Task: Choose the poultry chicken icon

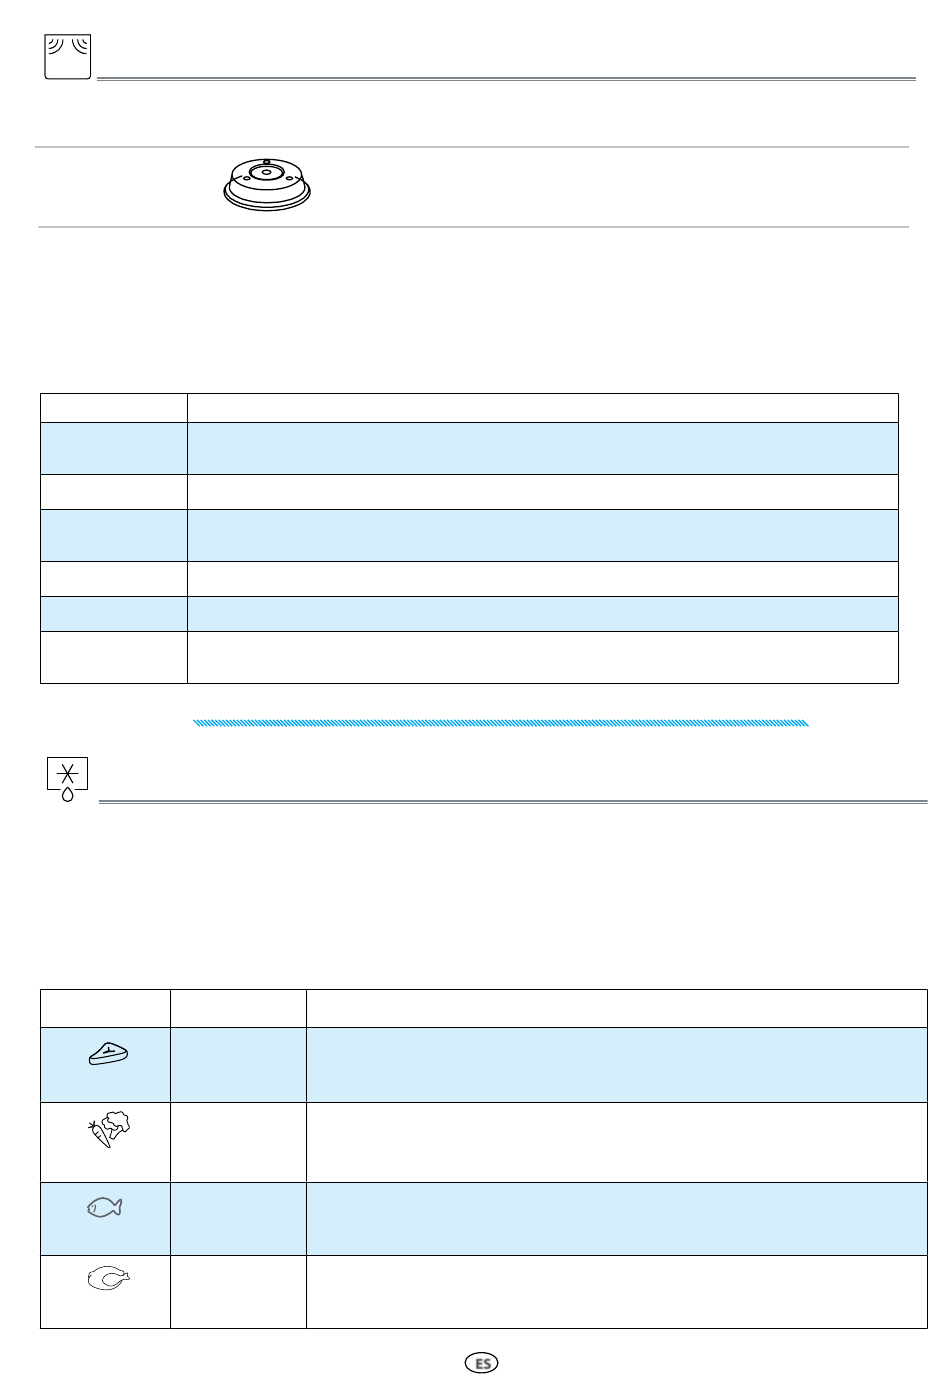Action: click(109, 1279)
